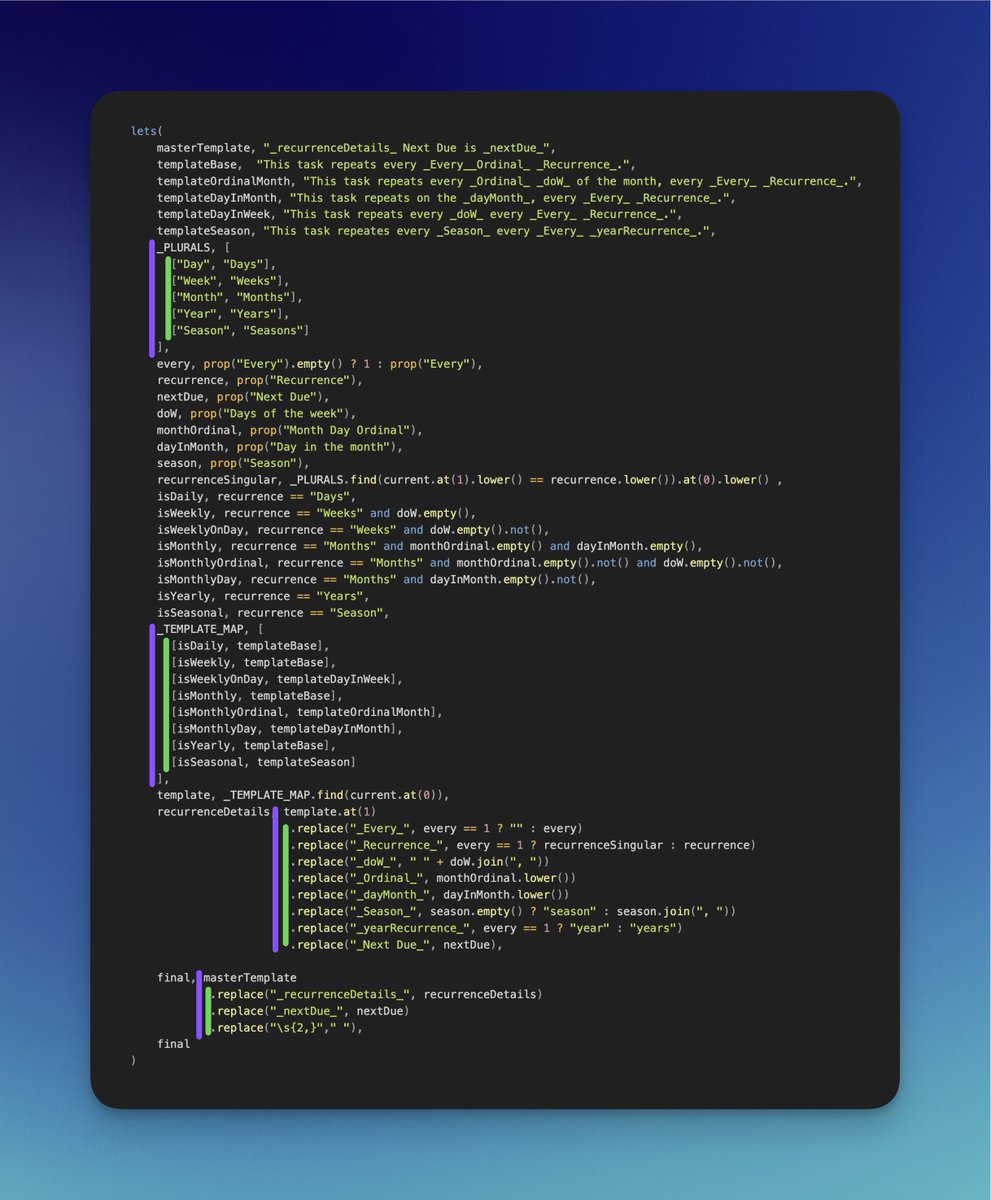
Task: Select the [isSeasonal, templateSeason] map entry
Action: (x=262, y=761)
